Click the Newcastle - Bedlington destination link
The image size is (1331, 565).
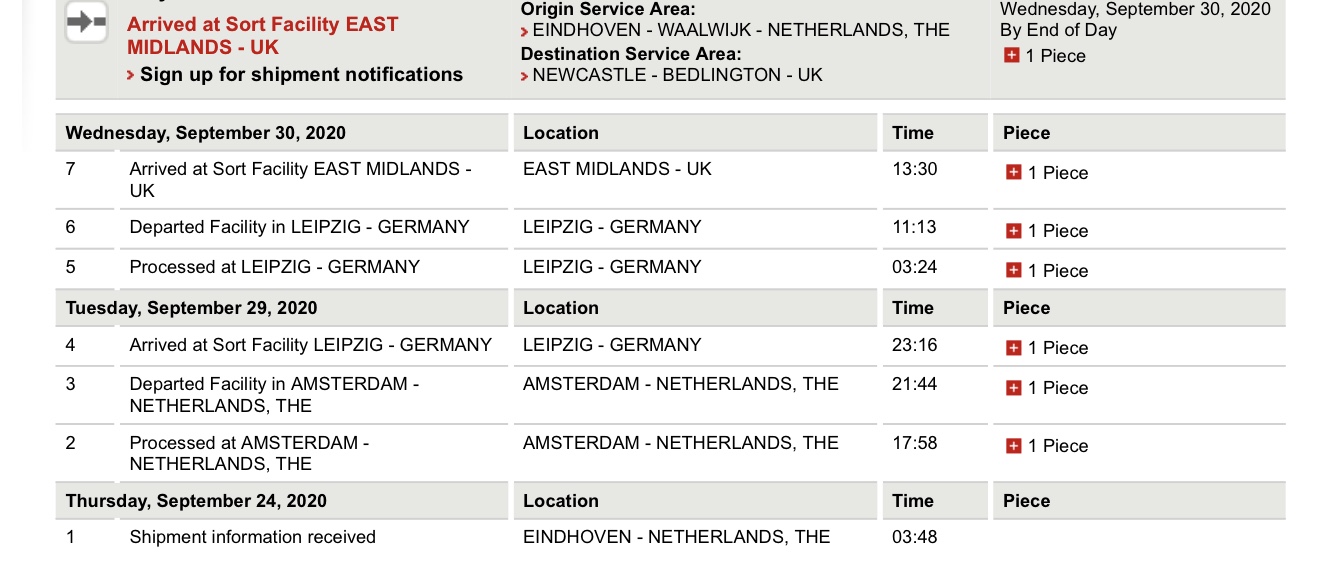(x=677, y=74)
